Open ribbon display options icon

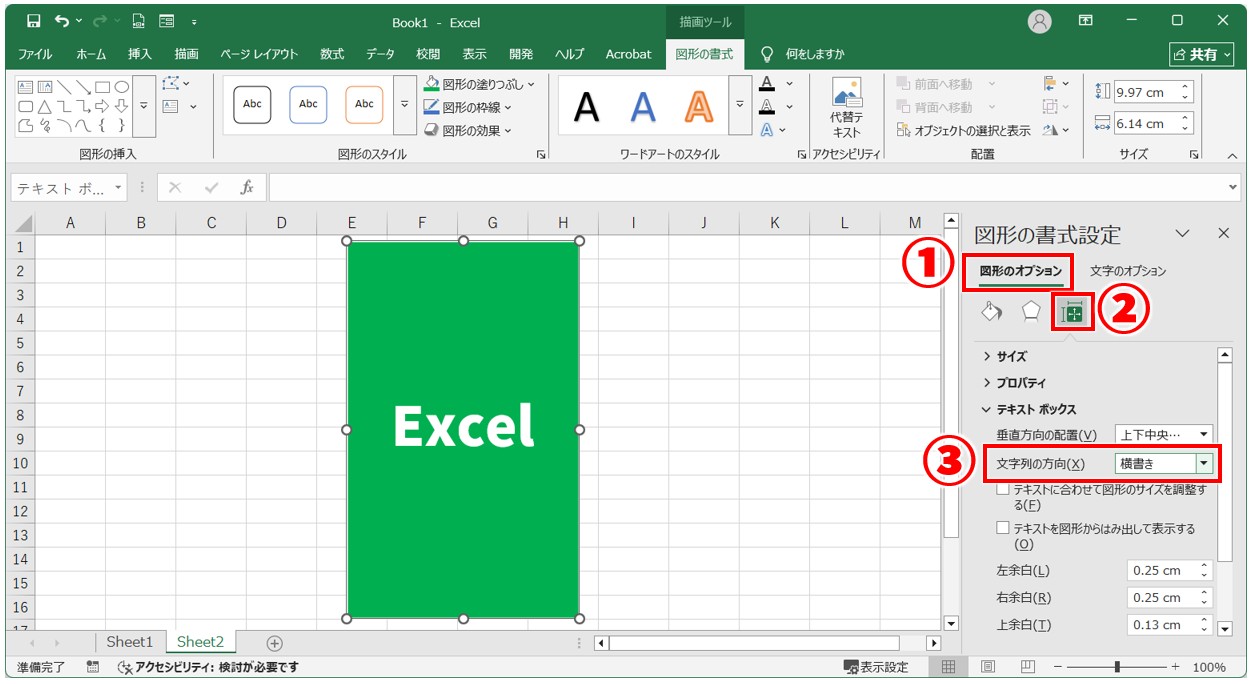click(1085, 21)
